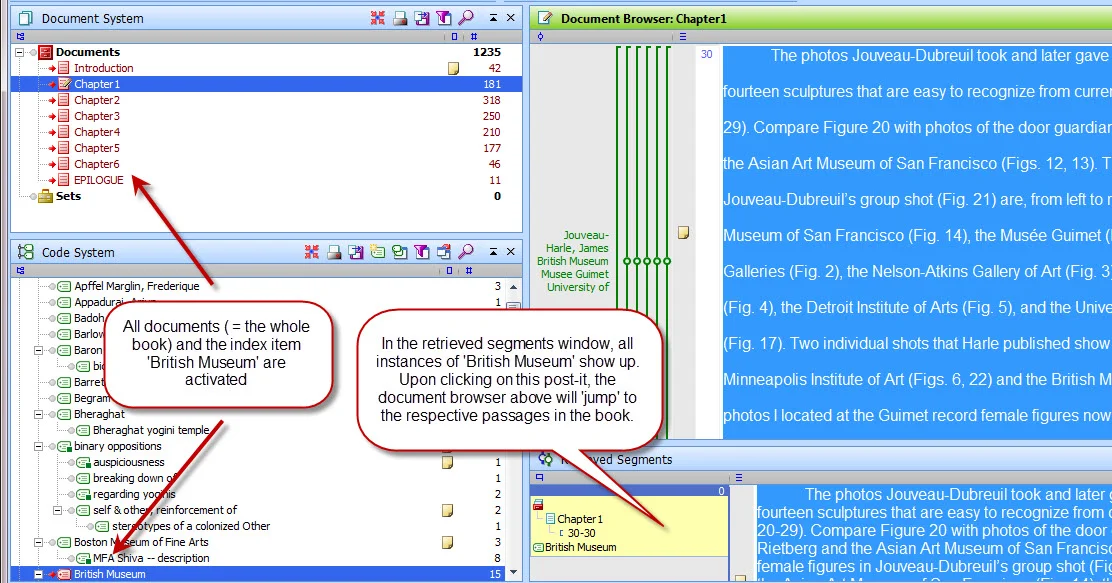Open the memo beside paragraph 30
Image resolution: width=1112 pixels, height=583 pixels.
684,232
